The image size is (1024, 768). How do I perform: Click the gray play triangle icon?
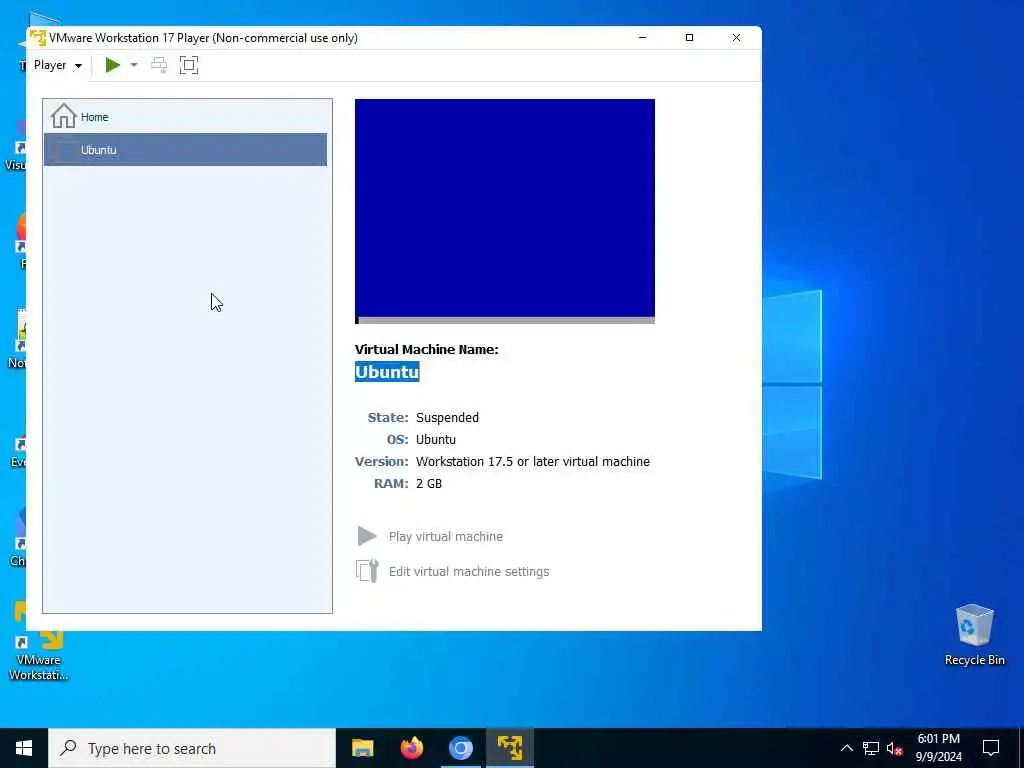point(366,536)
